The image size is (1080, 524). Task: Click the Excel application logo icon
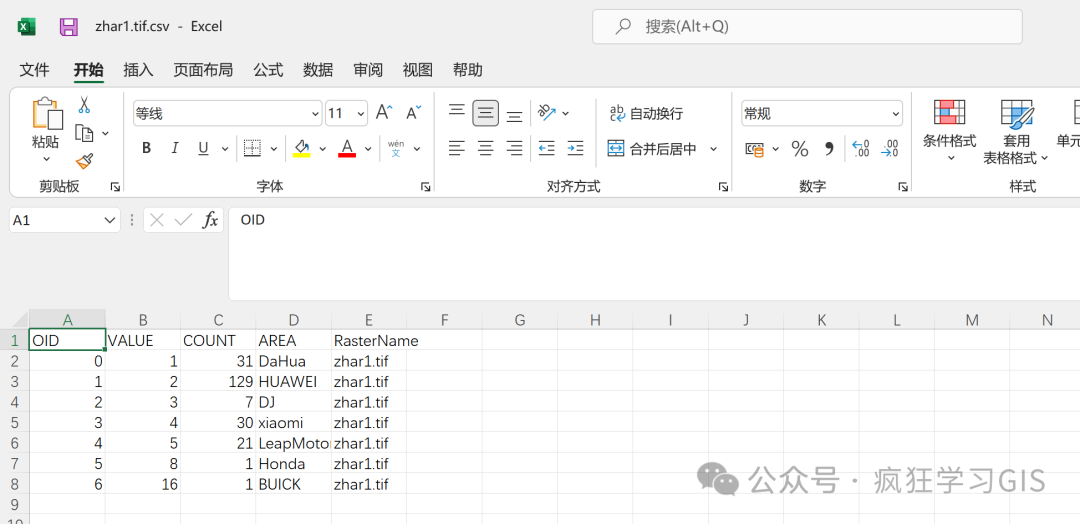pyautogui.click(x=27, y=27)
